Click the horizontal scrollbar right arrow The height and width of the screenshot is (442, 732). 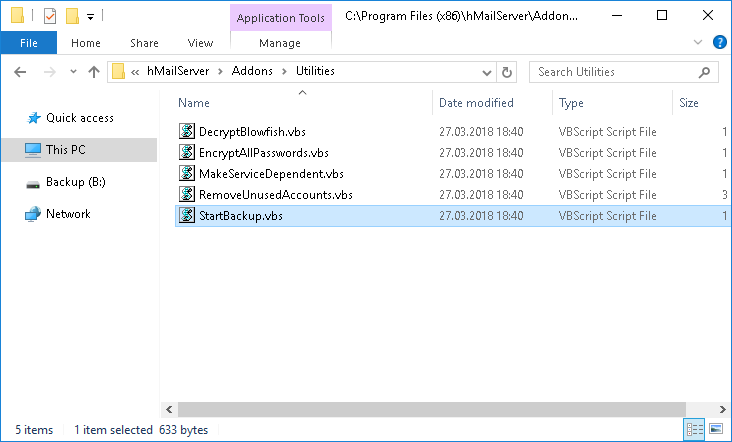[723, 409]
